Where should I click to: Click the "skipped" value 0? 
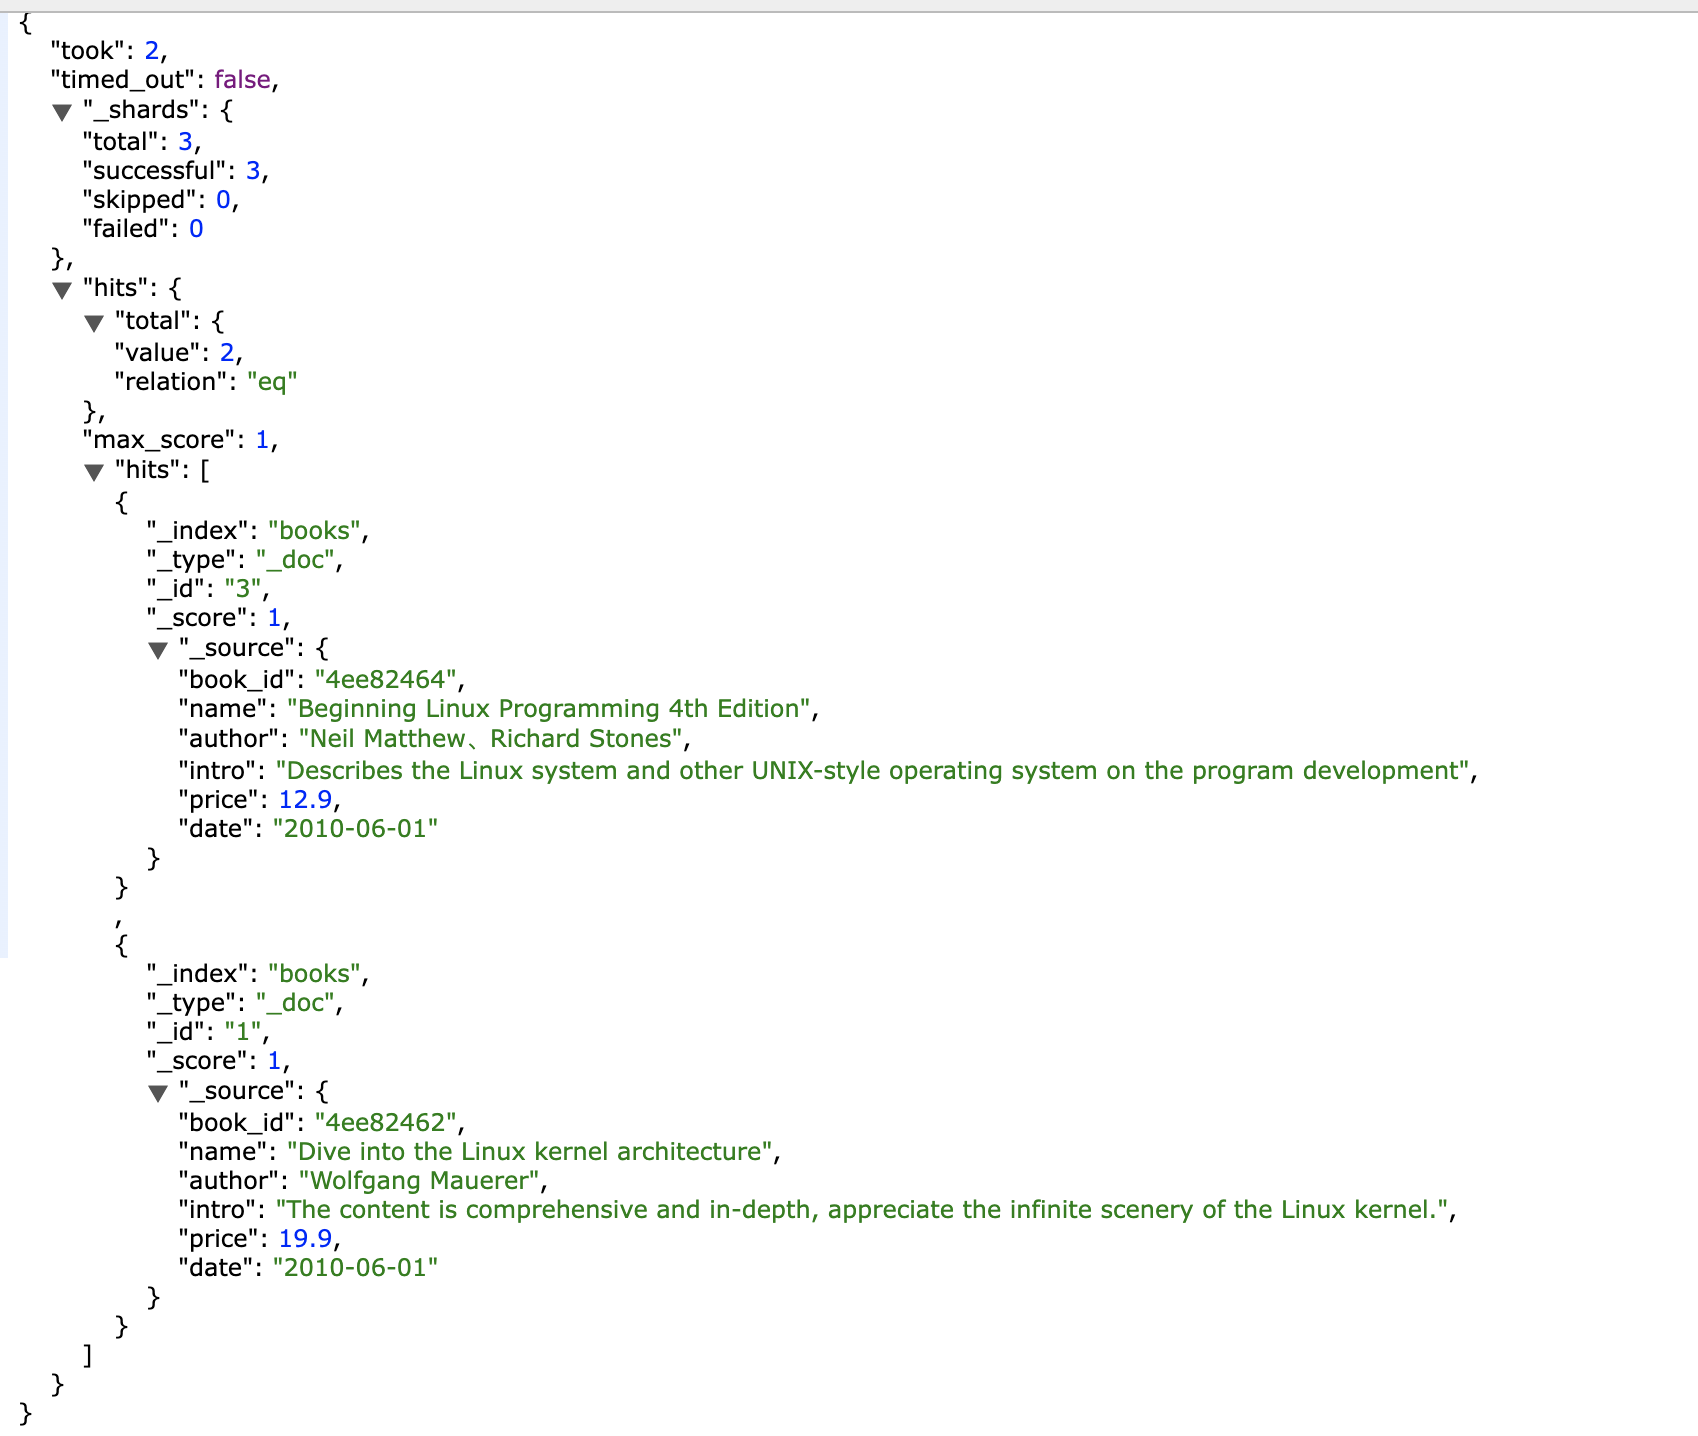coord(223,200)
